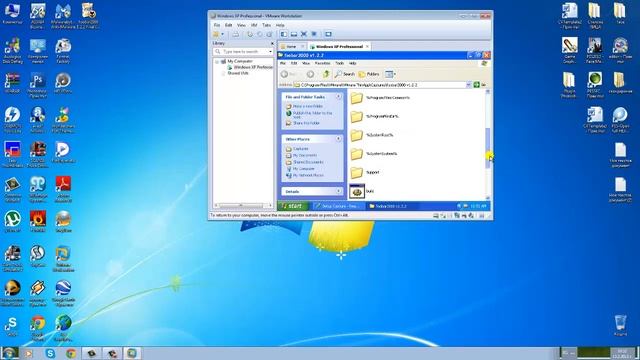
Task: Expand the address bar dropdown in XP Explorer
Action: pyautogui.click(x=469, y=84)
